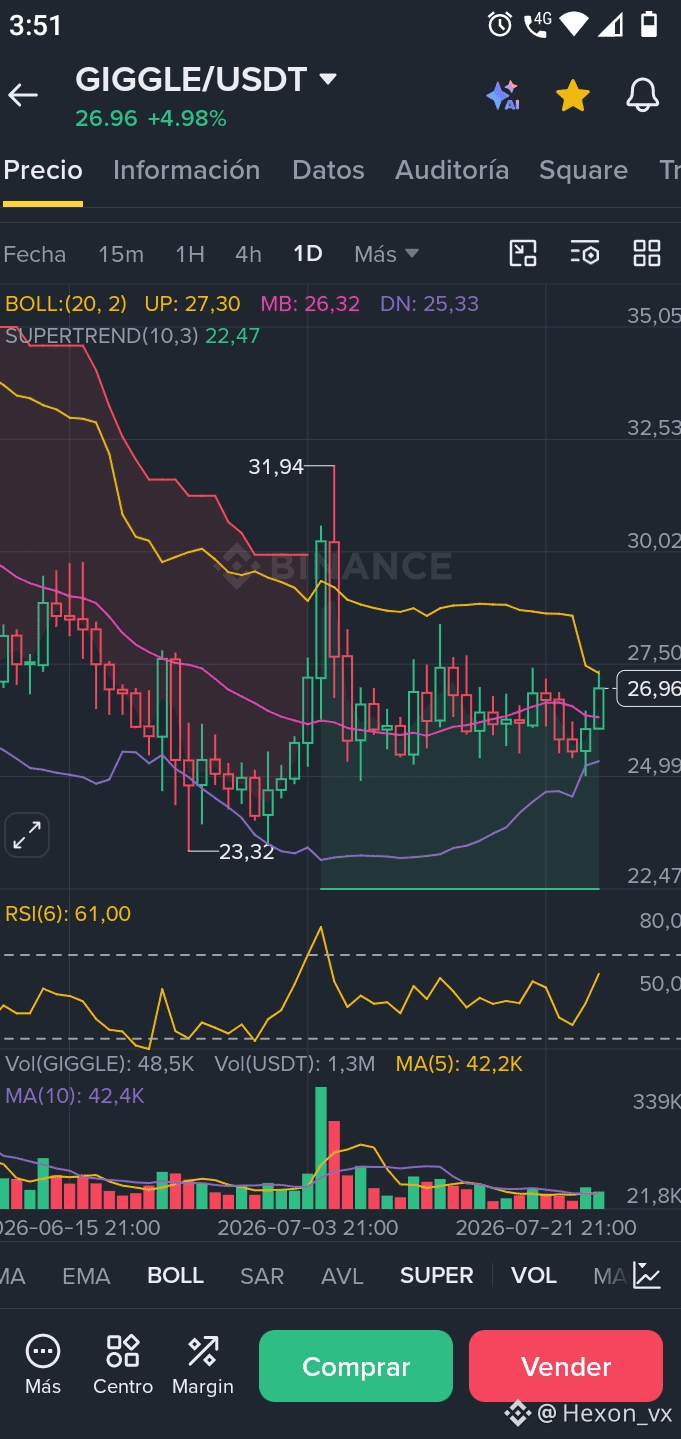Select the Fecha chart interval

tap(34, 254)
